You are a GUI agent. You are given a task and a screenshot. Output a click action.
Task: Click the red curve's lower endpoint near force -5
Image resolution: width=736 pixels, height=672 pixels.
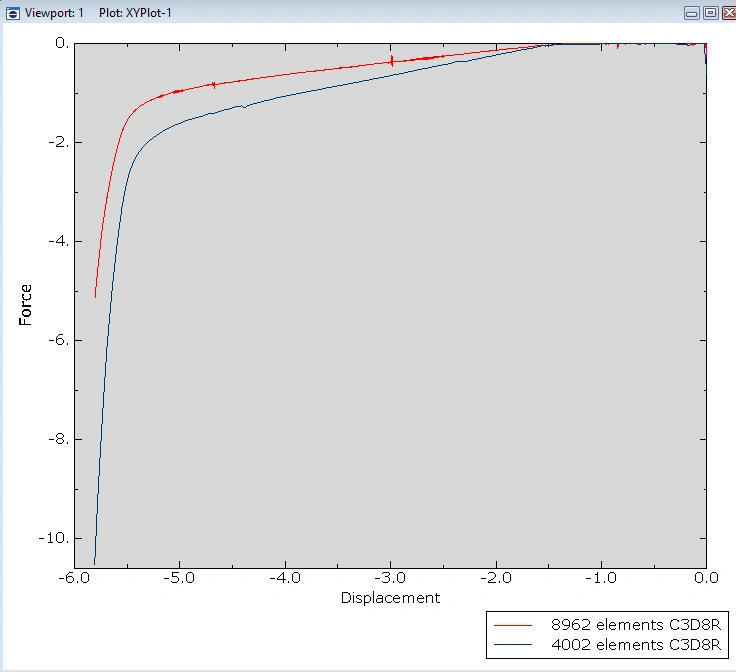[95, 296]
